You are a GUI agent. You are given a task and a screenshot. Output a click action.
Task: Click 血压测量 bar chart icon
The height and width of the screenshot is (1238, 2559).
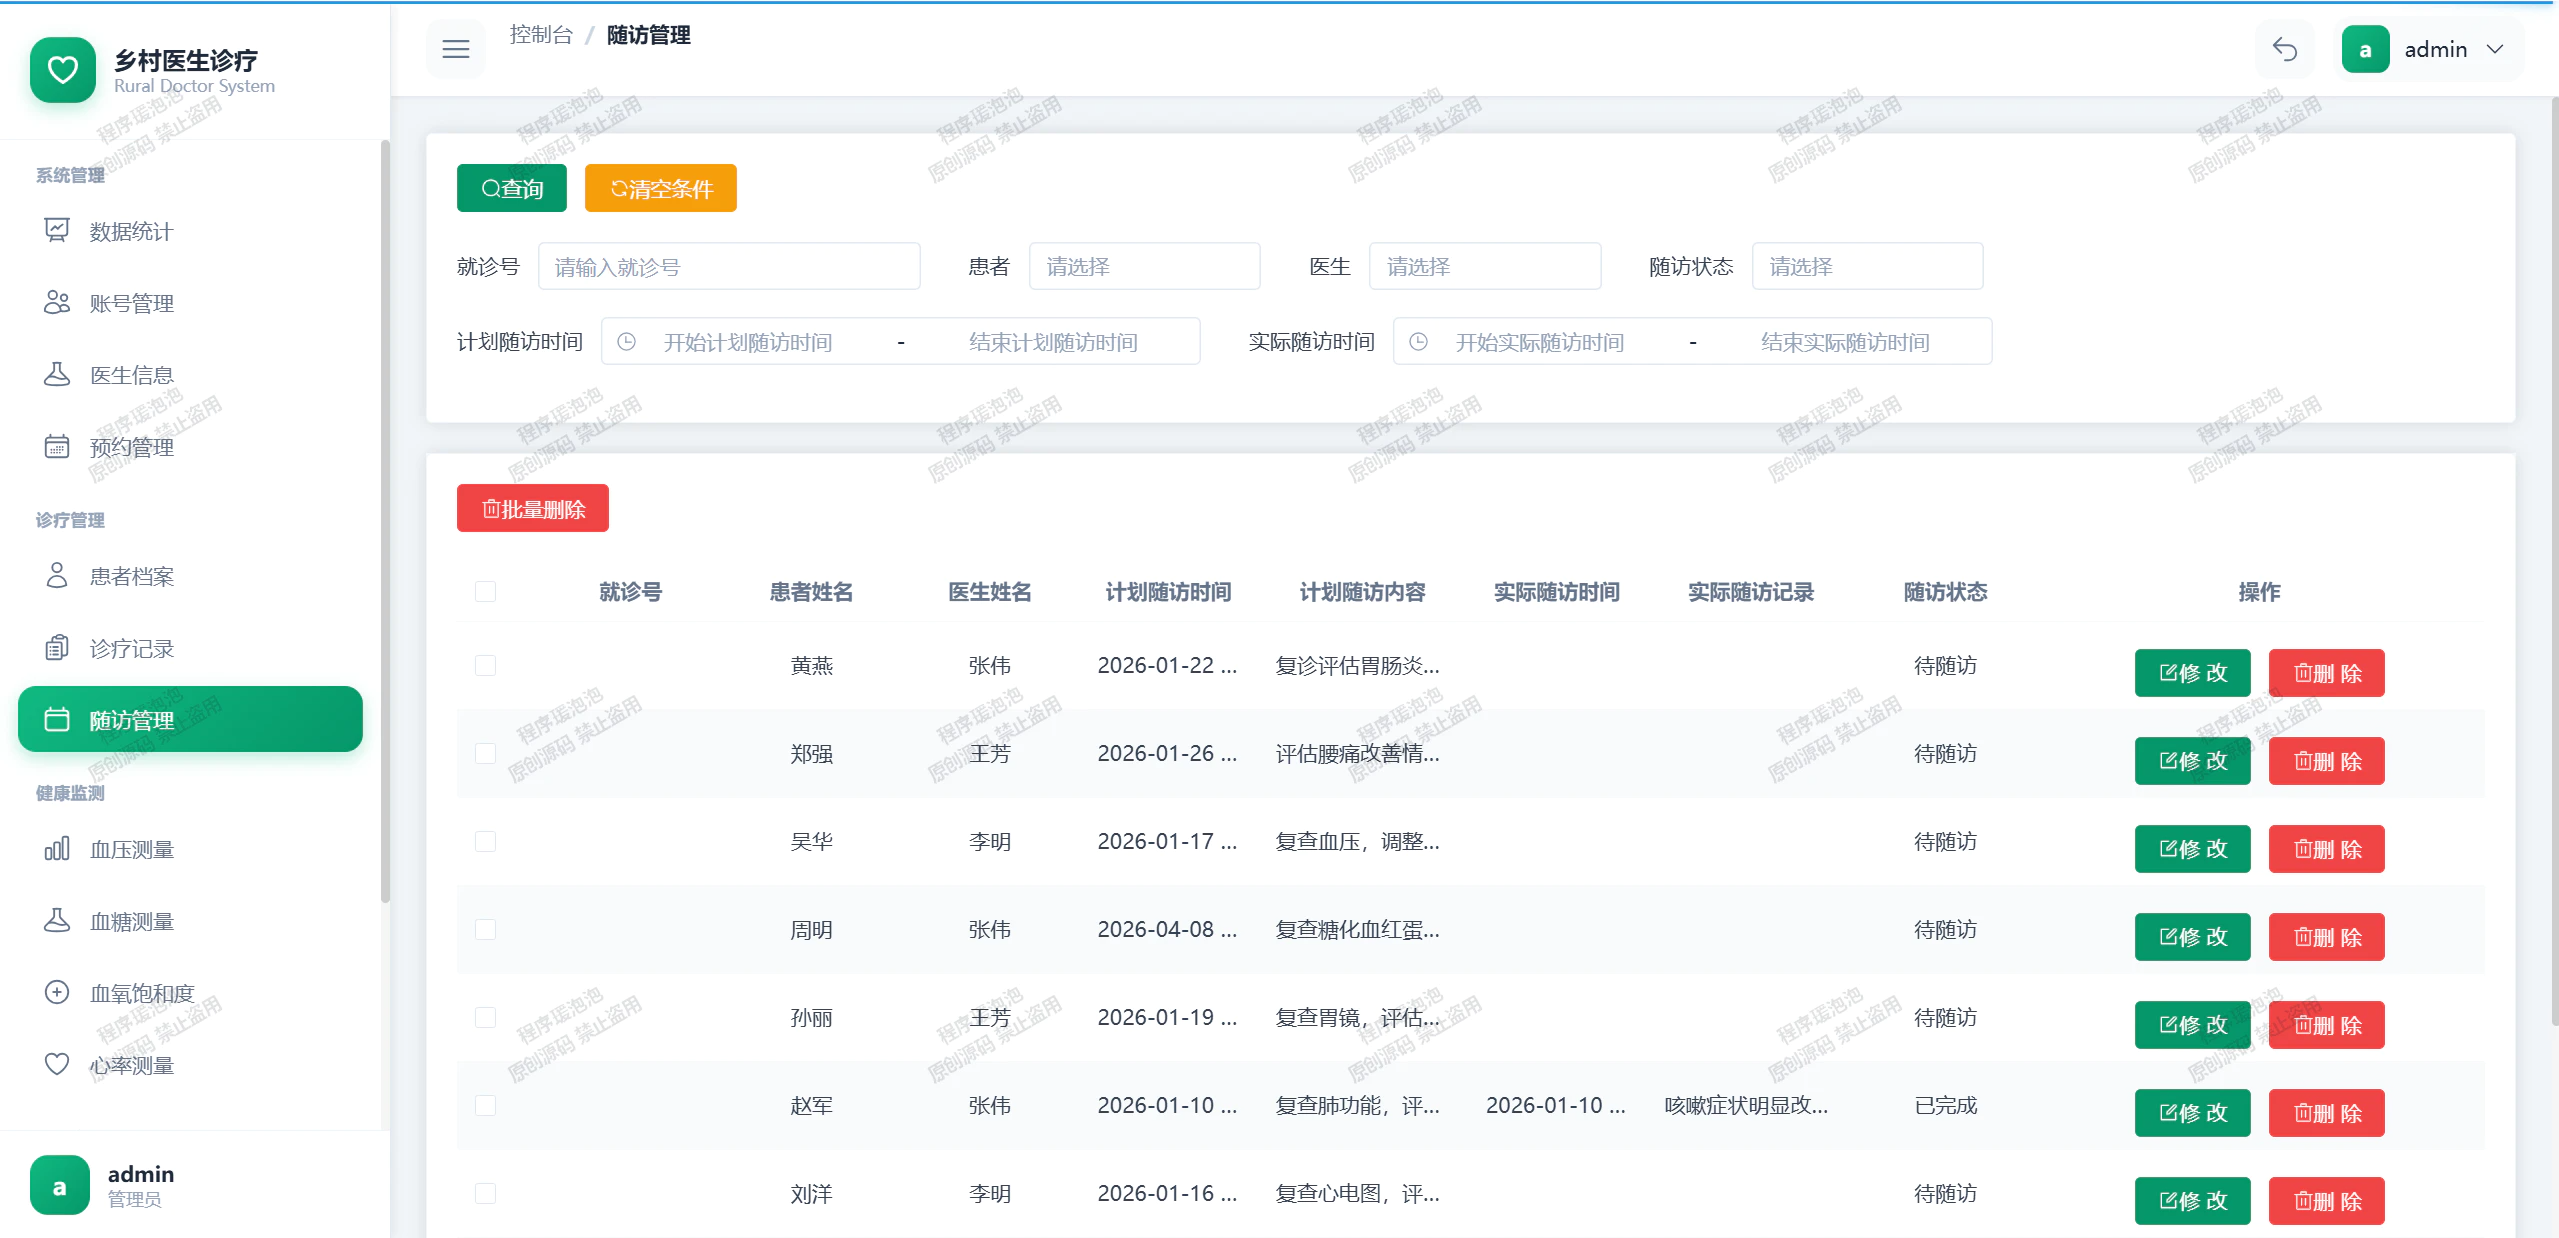pyautogui.click(x=57, y=848)
